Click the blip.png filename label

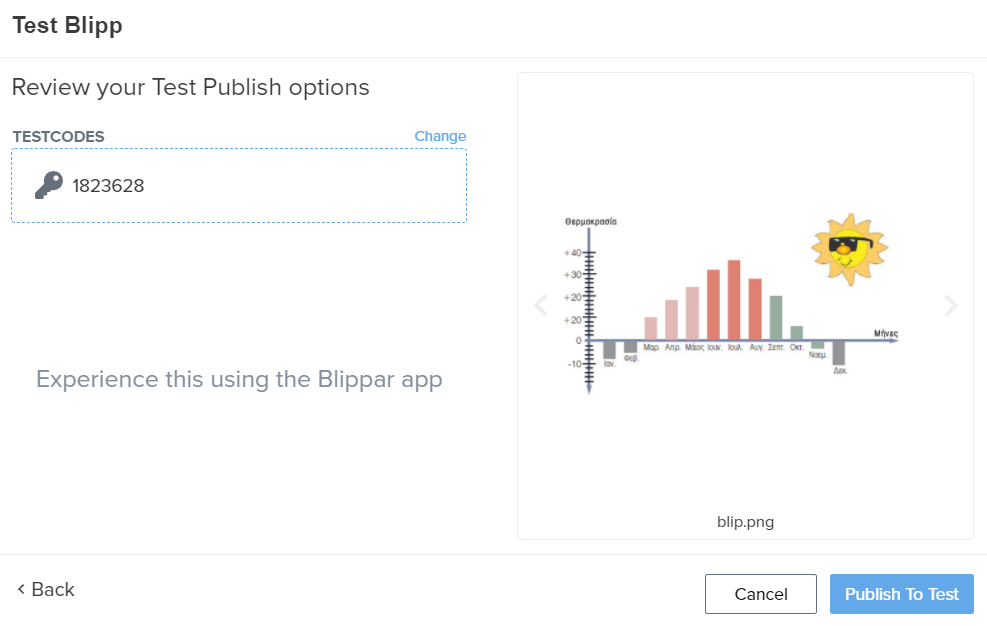(745, 521)
